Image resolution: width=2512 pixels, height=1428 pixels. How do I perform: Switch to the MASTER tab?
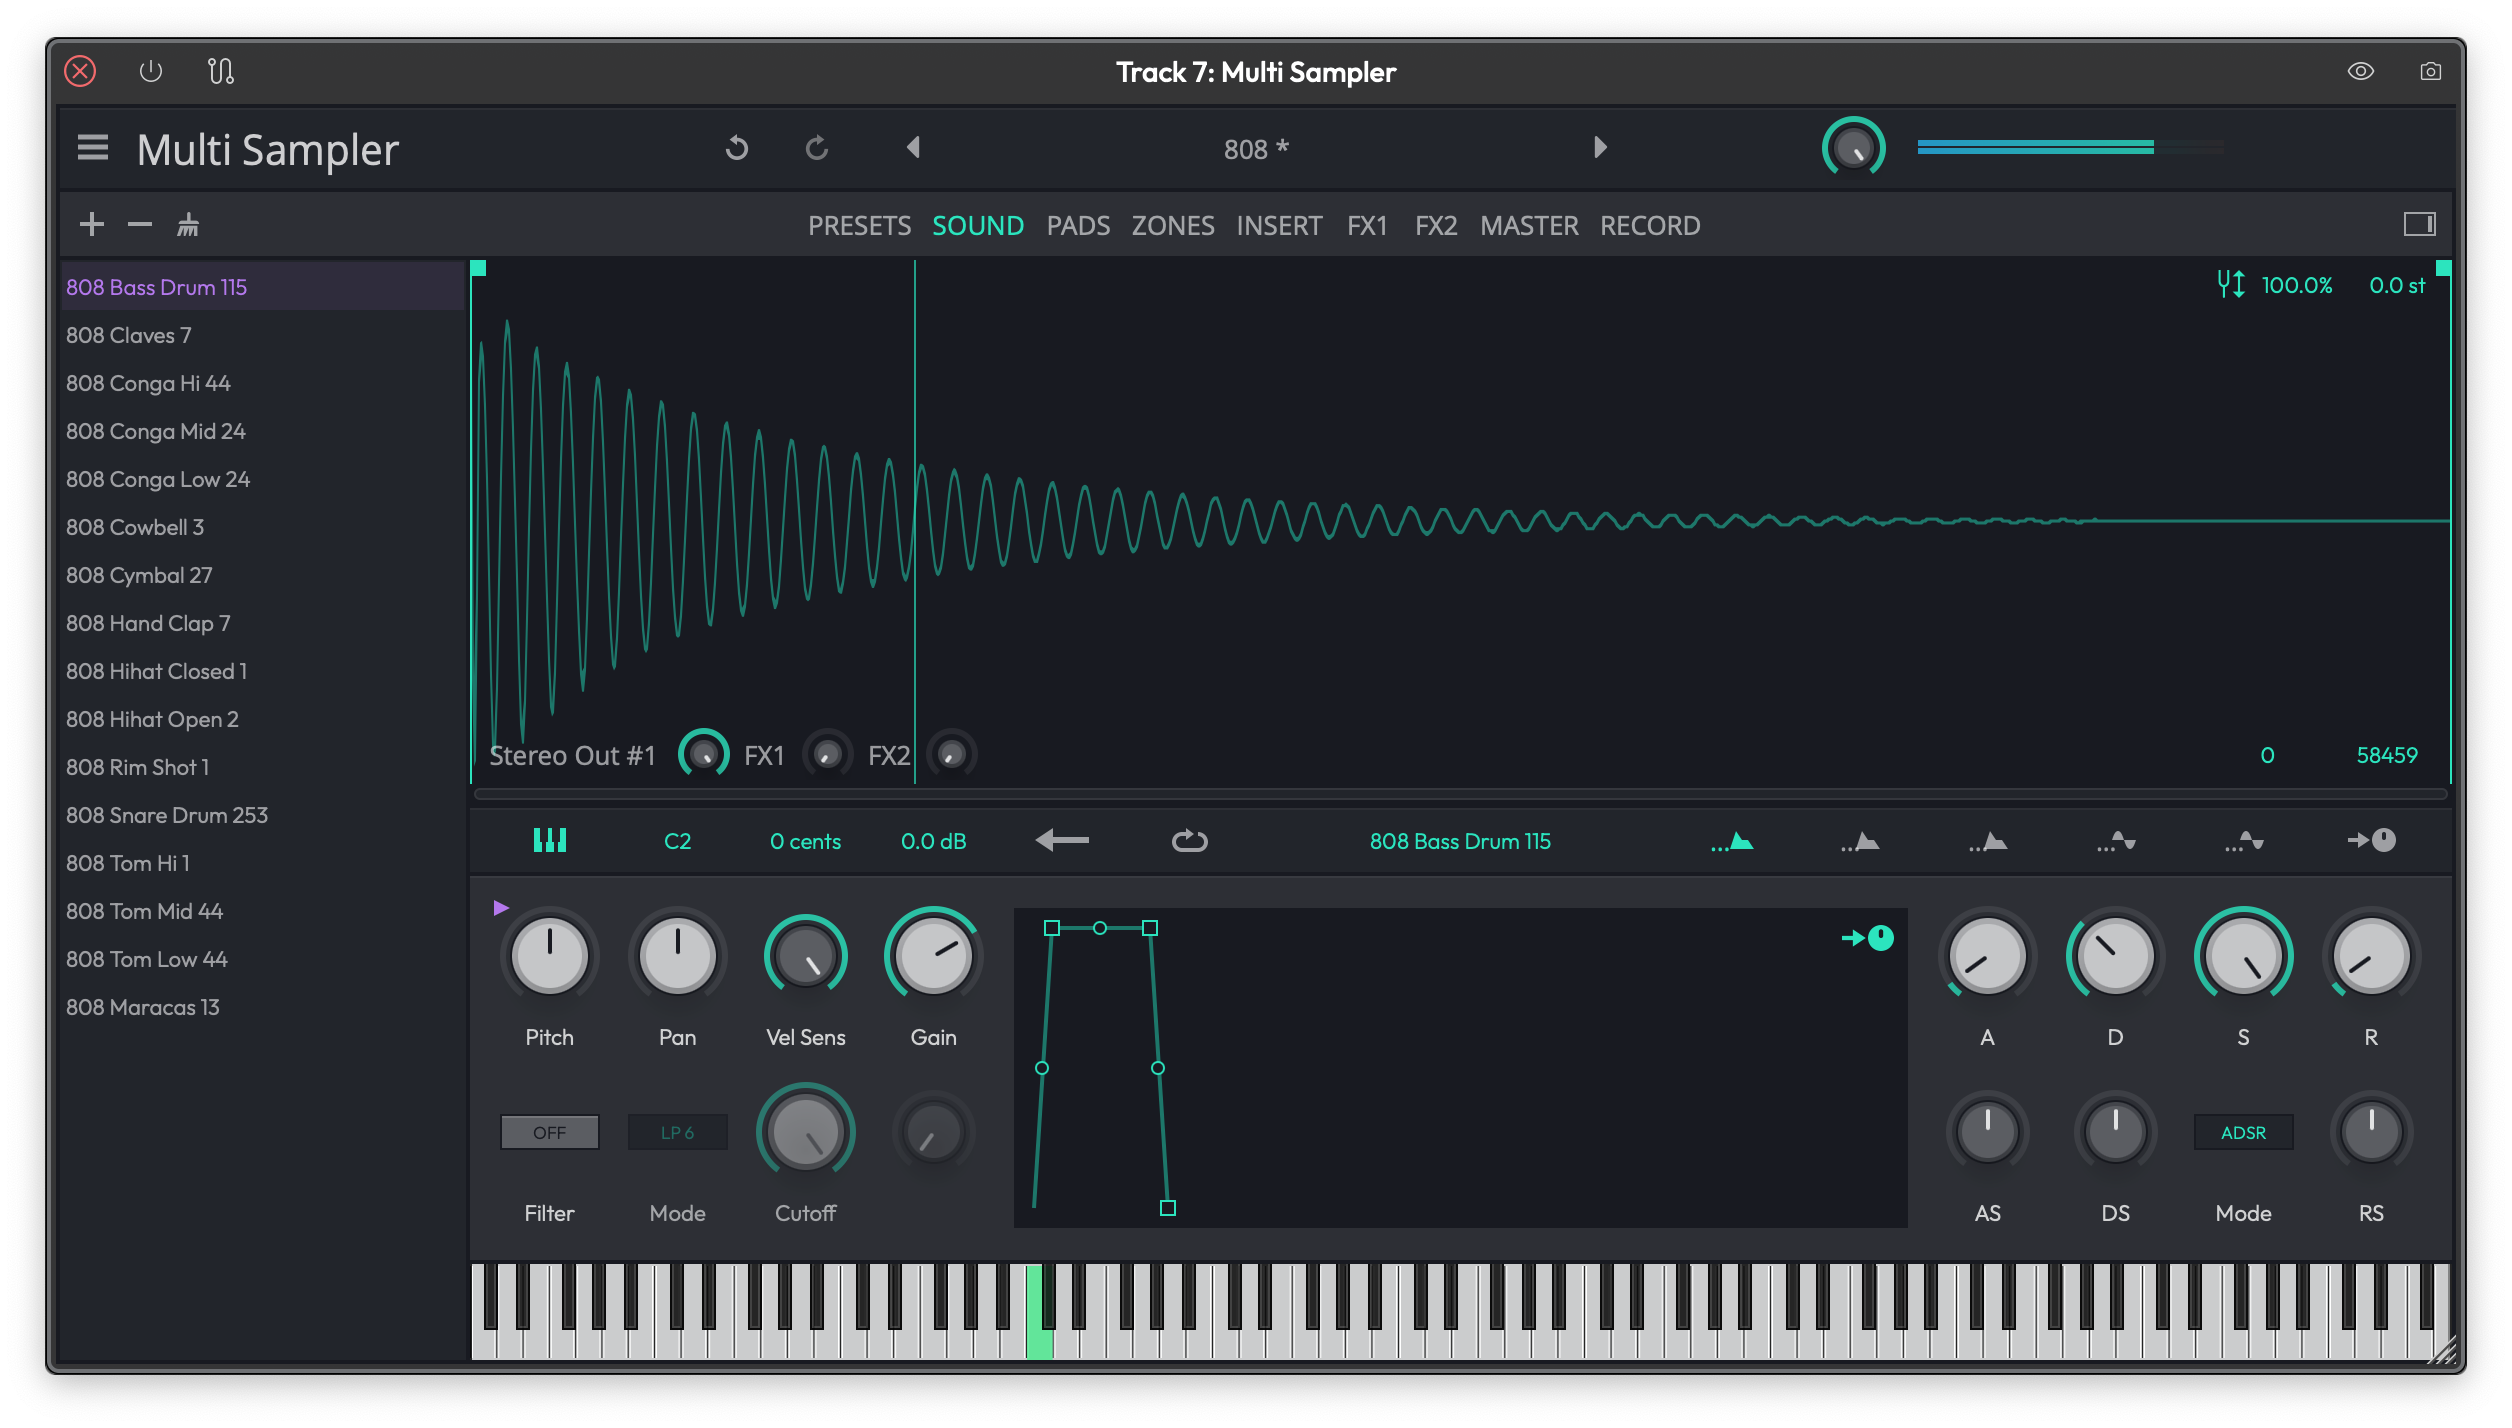pyautogui.click(x=1529, y=226)
